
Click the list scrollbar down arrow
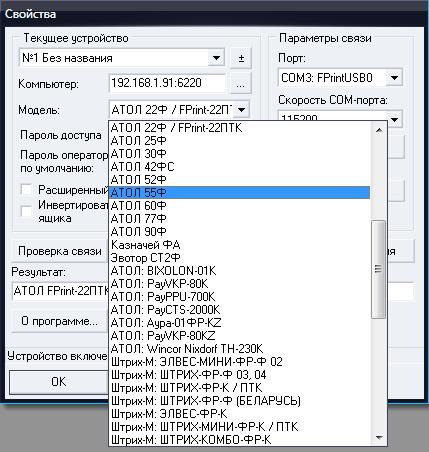pos(379,437)
